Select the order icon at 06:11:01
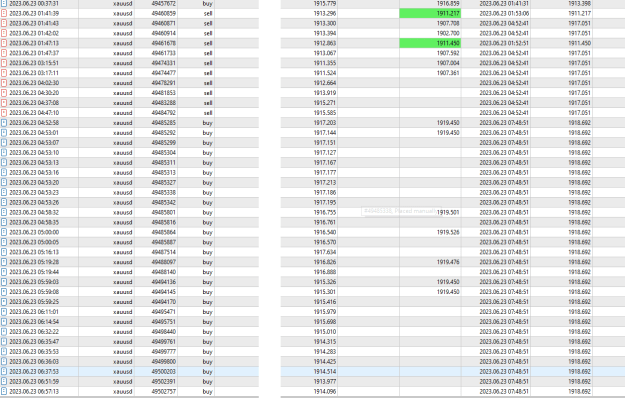This screenshot has width=625, height=398. click(4, 312)
